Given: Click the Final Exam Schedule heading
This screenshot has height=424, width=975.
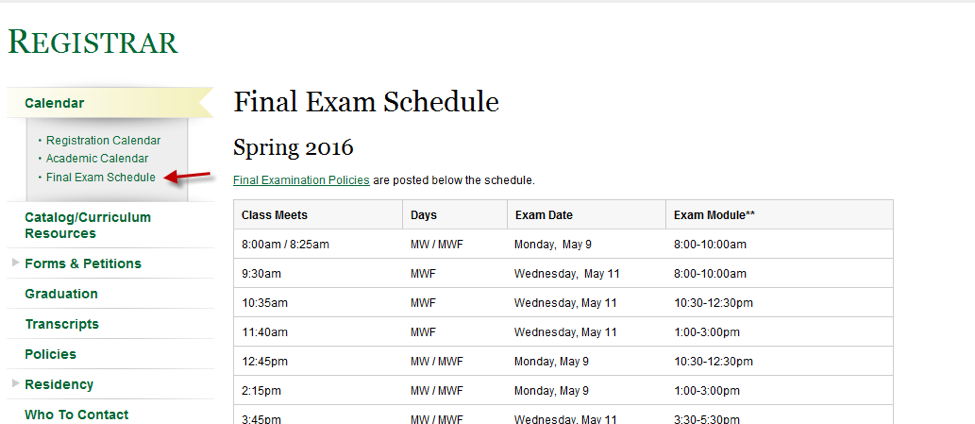Looking at the screenshot, I should [366, 102].
